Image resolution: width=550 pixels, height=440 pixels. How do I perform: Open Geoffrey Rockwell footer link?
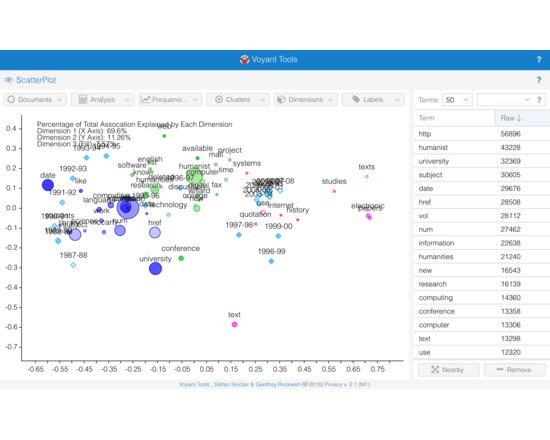[277, 384]
